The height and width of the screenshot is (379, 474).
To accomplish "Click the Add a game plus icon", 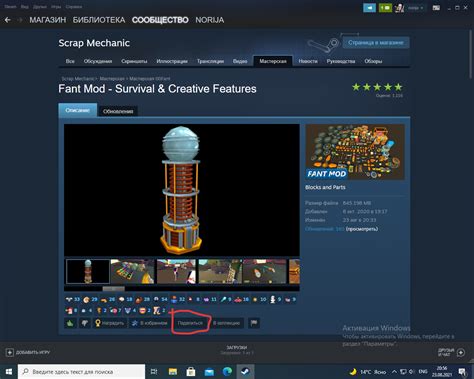I will [x=10, y=352].
